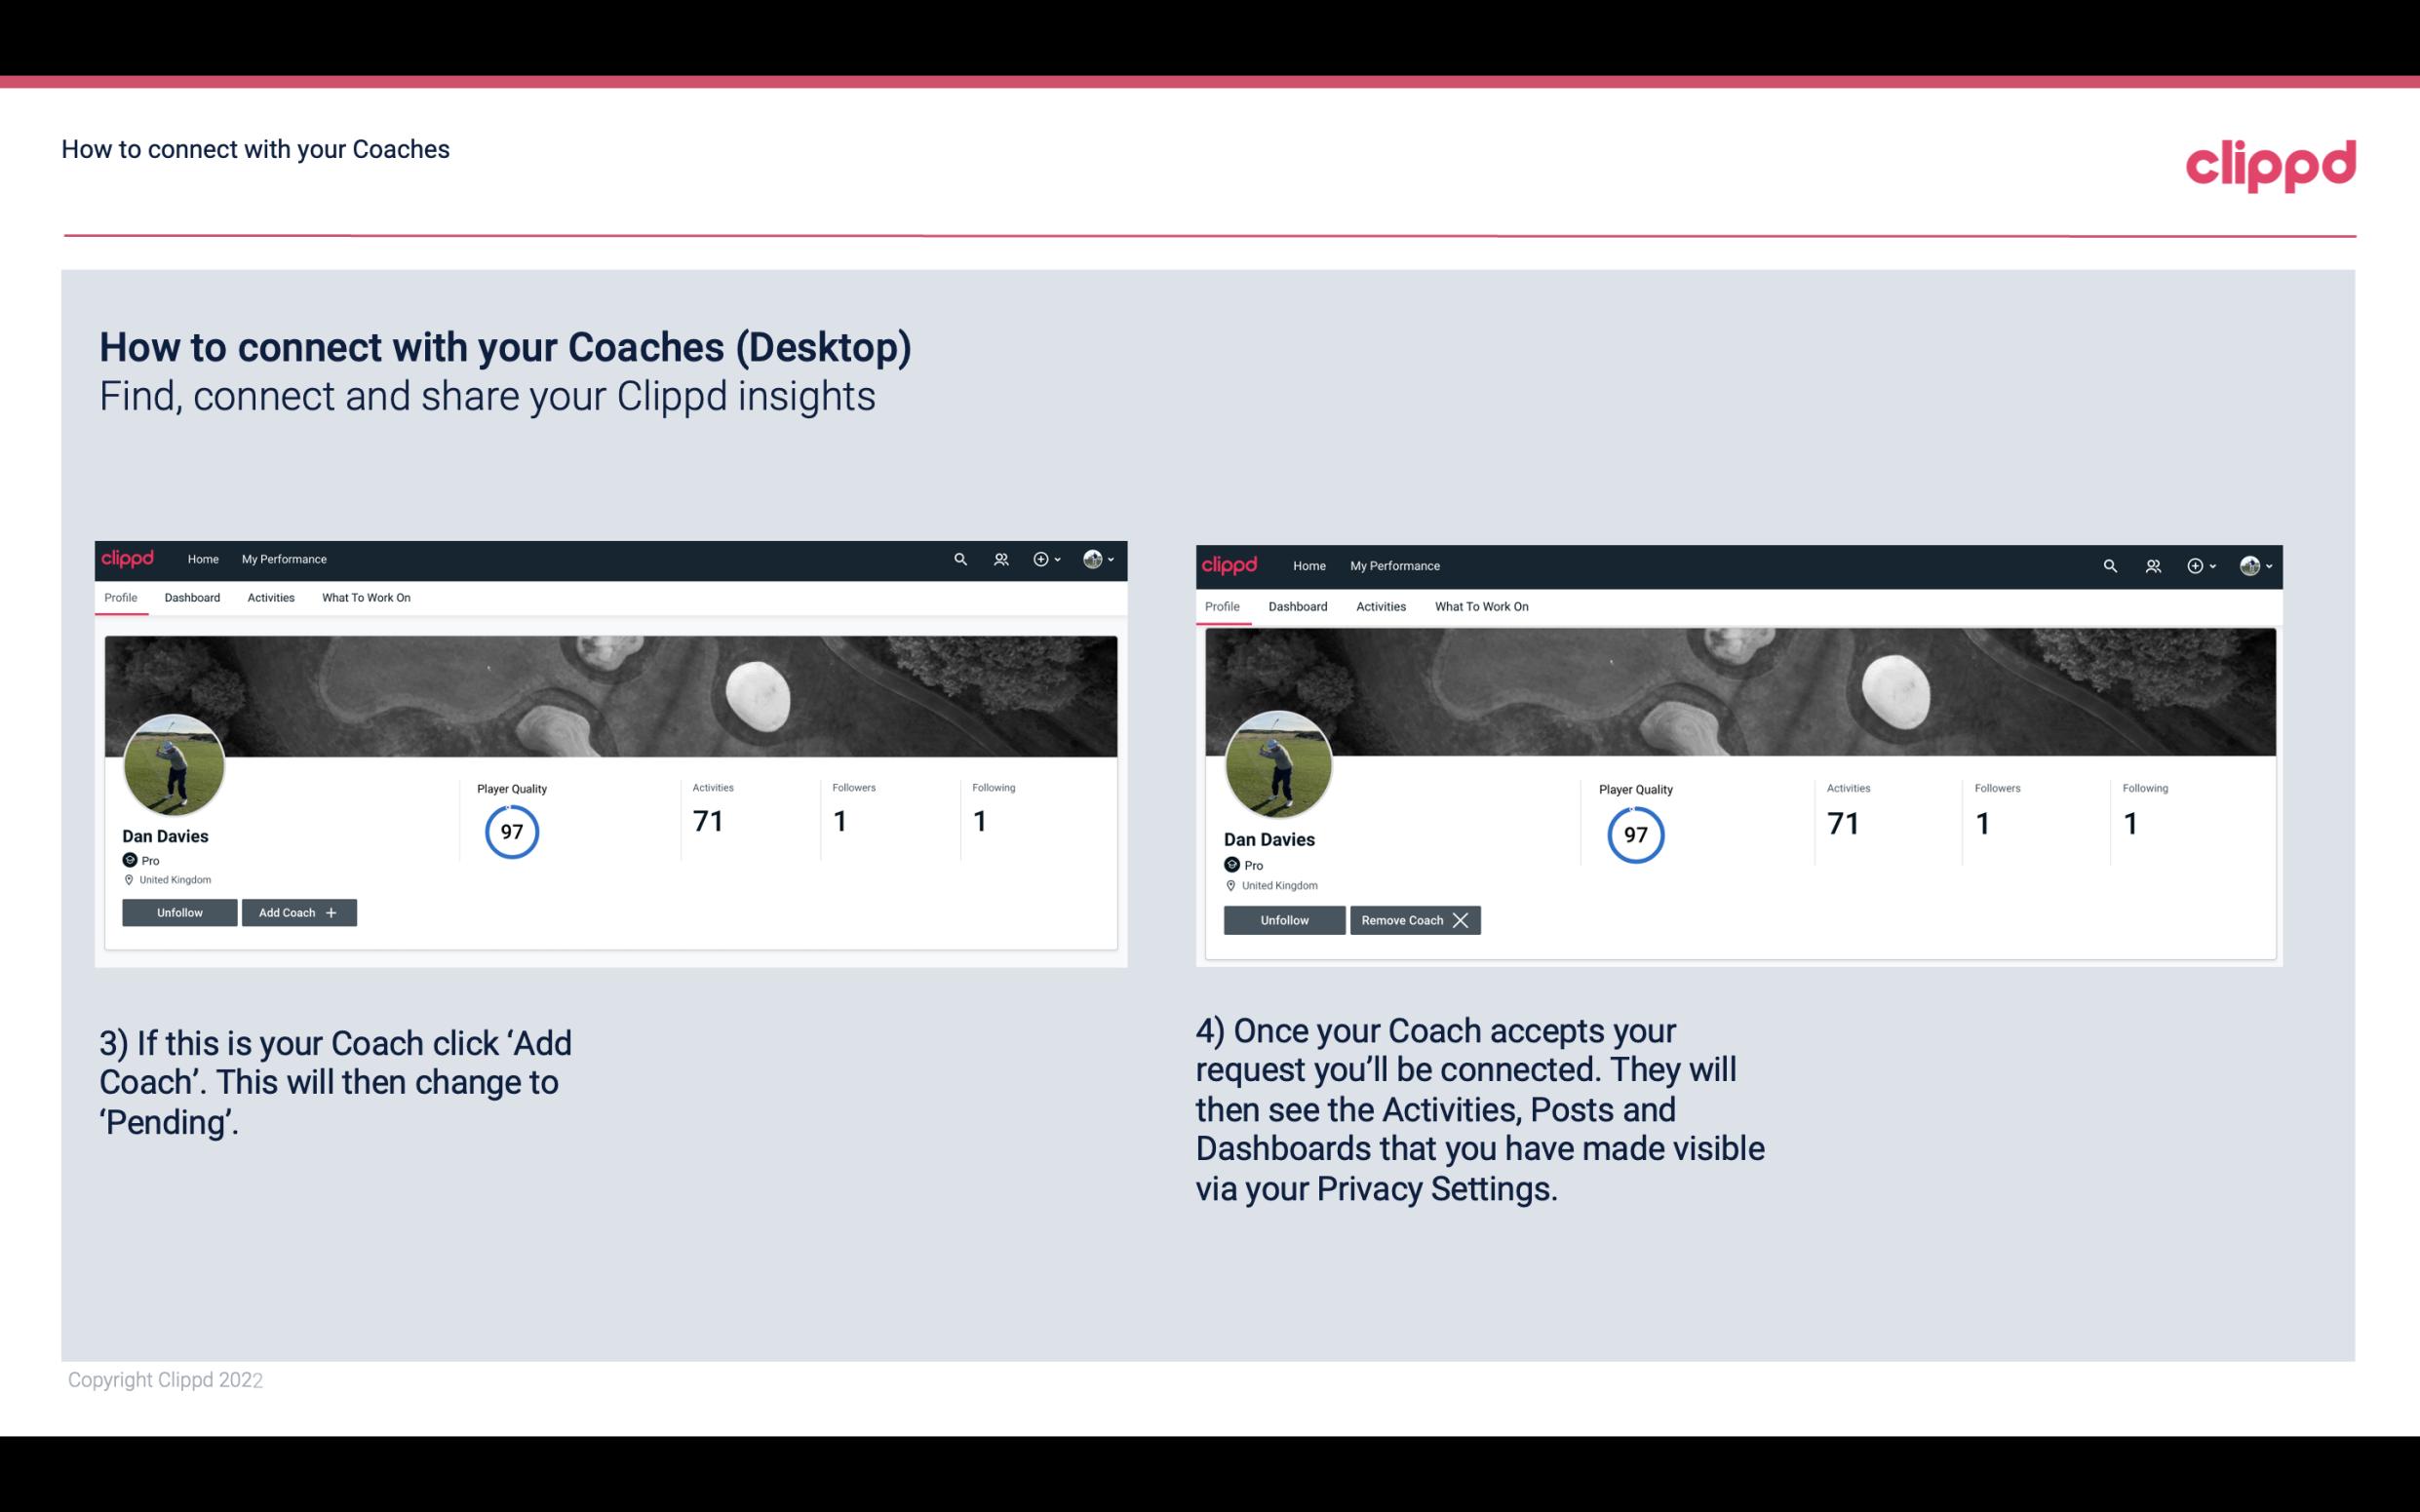Open 'What To Work On' tab left panel
Image resolution: width=2420 pixels, height=1512 pixels.
click(x=364, y=598)
